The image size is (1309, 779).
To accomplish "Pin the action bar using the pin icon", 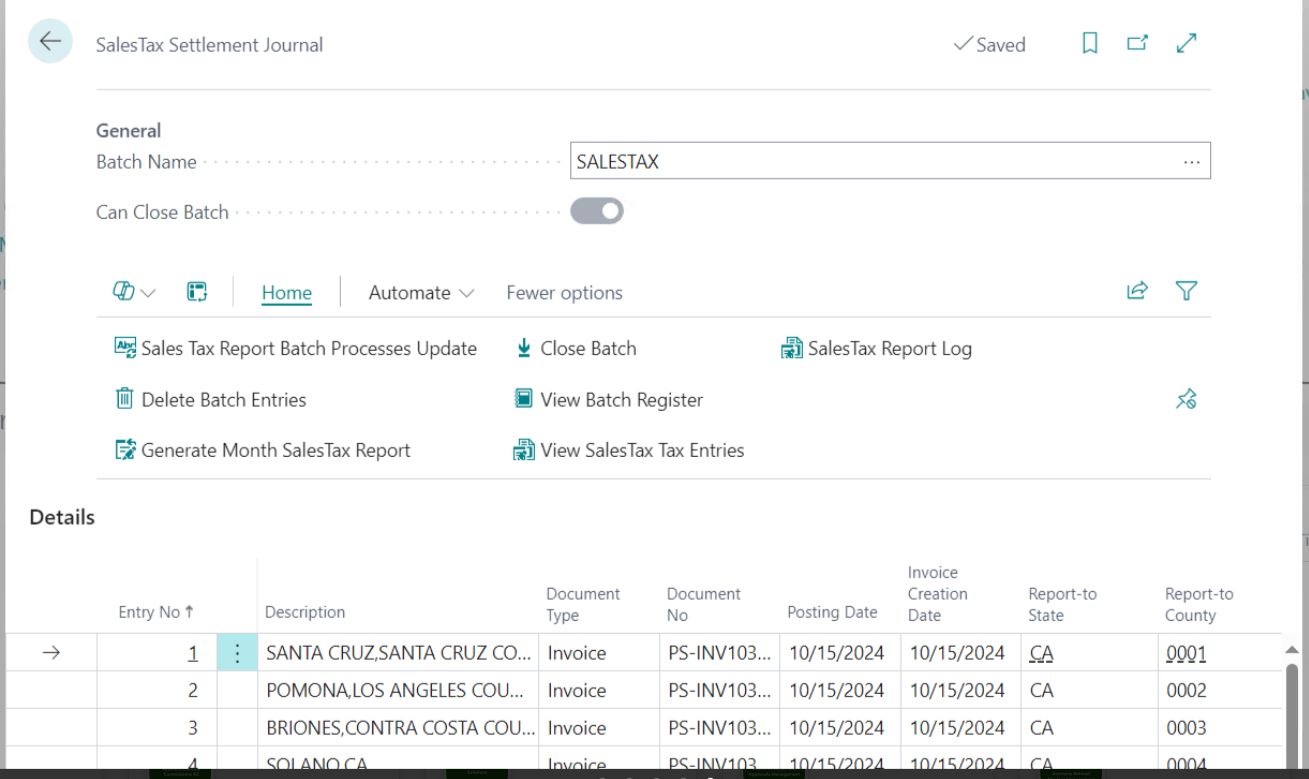I will click(x=1186, y=399).
